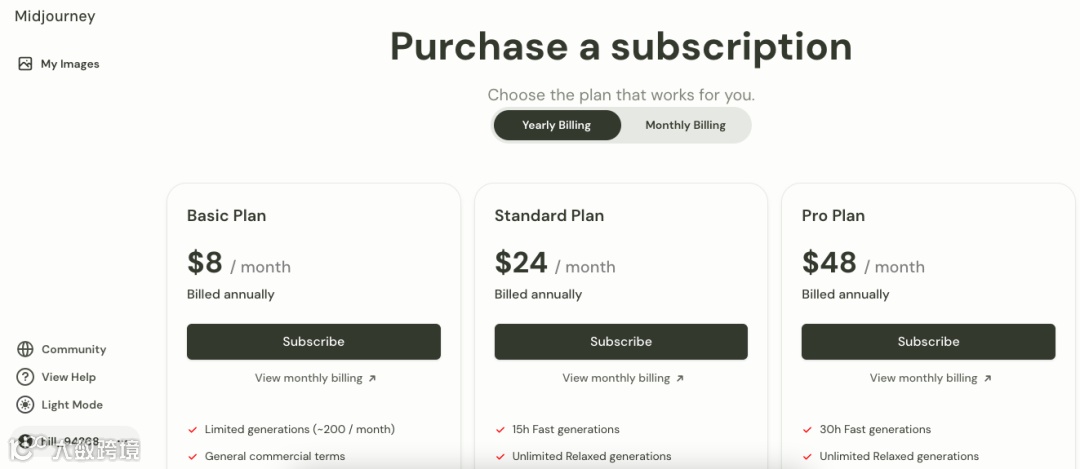View monthly billing for Standard Plan
Screen dimensions: 1080x469
[616, 378]
